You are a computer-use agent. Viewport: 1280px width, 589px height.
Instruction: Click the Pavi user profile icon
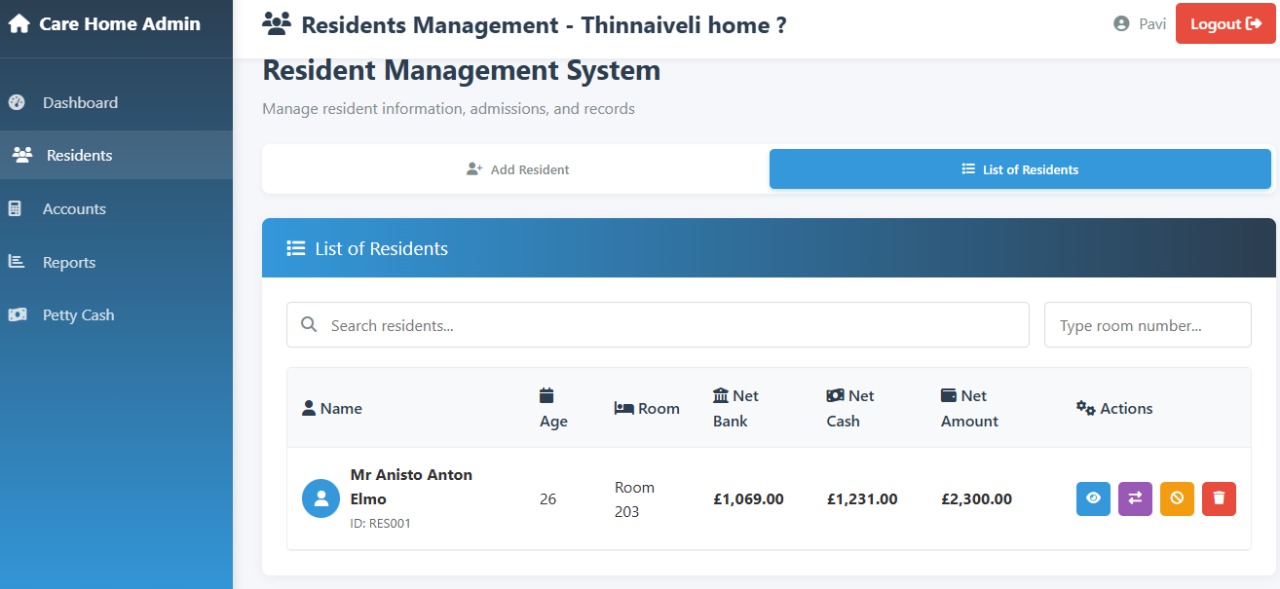click(1121, 24)
